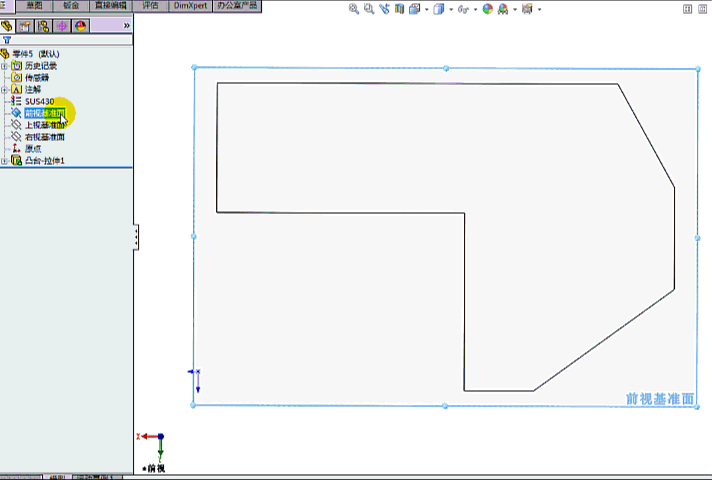The width and height of the screenshot is (712, 480).
Task: Click the feature tree panel collapse handle
Action: click(136, 237)
